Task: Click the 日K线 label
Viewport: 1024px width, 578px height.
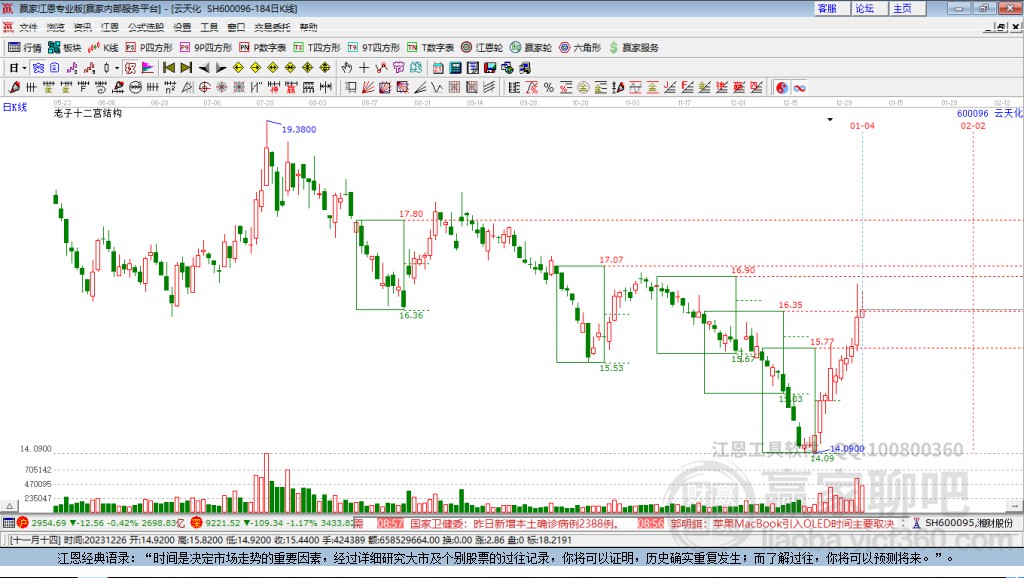Action: click(15, 107)
